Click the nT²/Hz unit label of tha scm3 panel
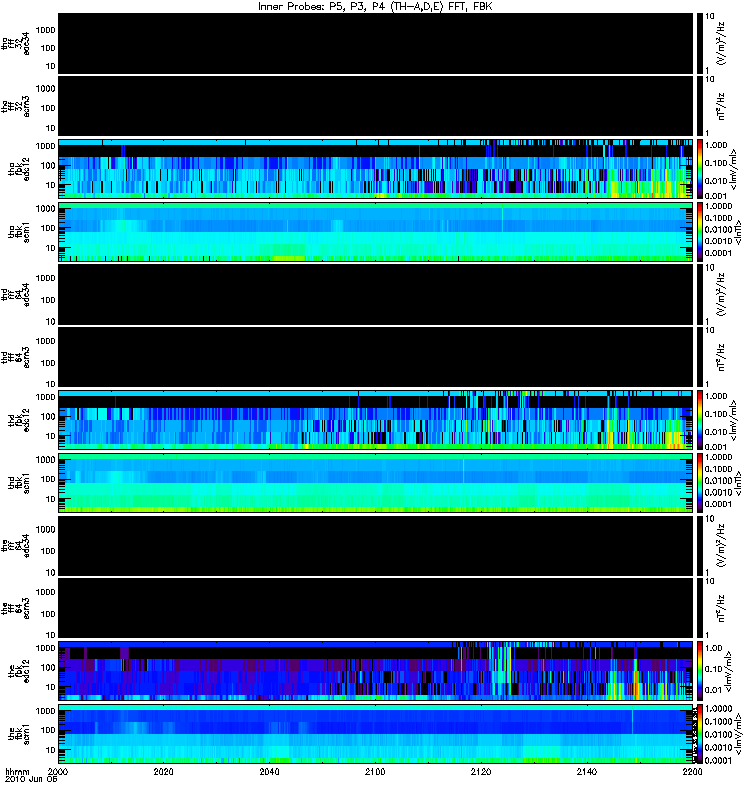Image resolution: width=750 pixels, height=800 pixels. point(721,106)
